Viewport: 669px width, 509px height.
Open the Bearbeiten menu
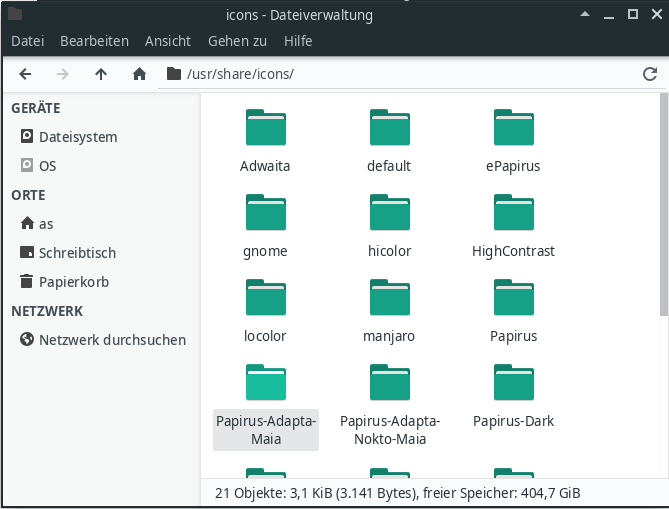(x=94, y=41)
